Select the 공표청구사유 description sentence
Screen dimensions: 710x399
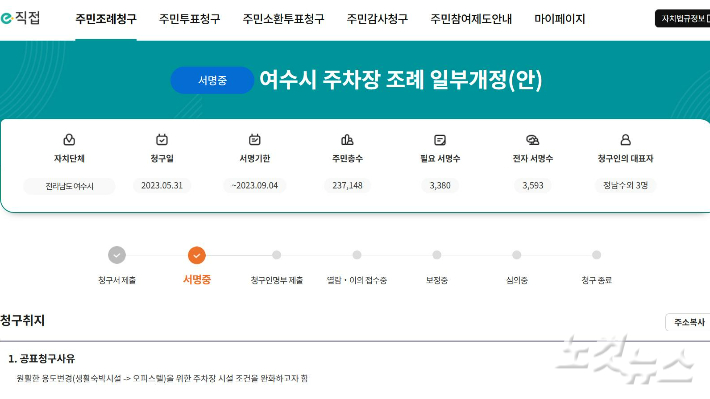pyautogui.click(x=162, y=378)
